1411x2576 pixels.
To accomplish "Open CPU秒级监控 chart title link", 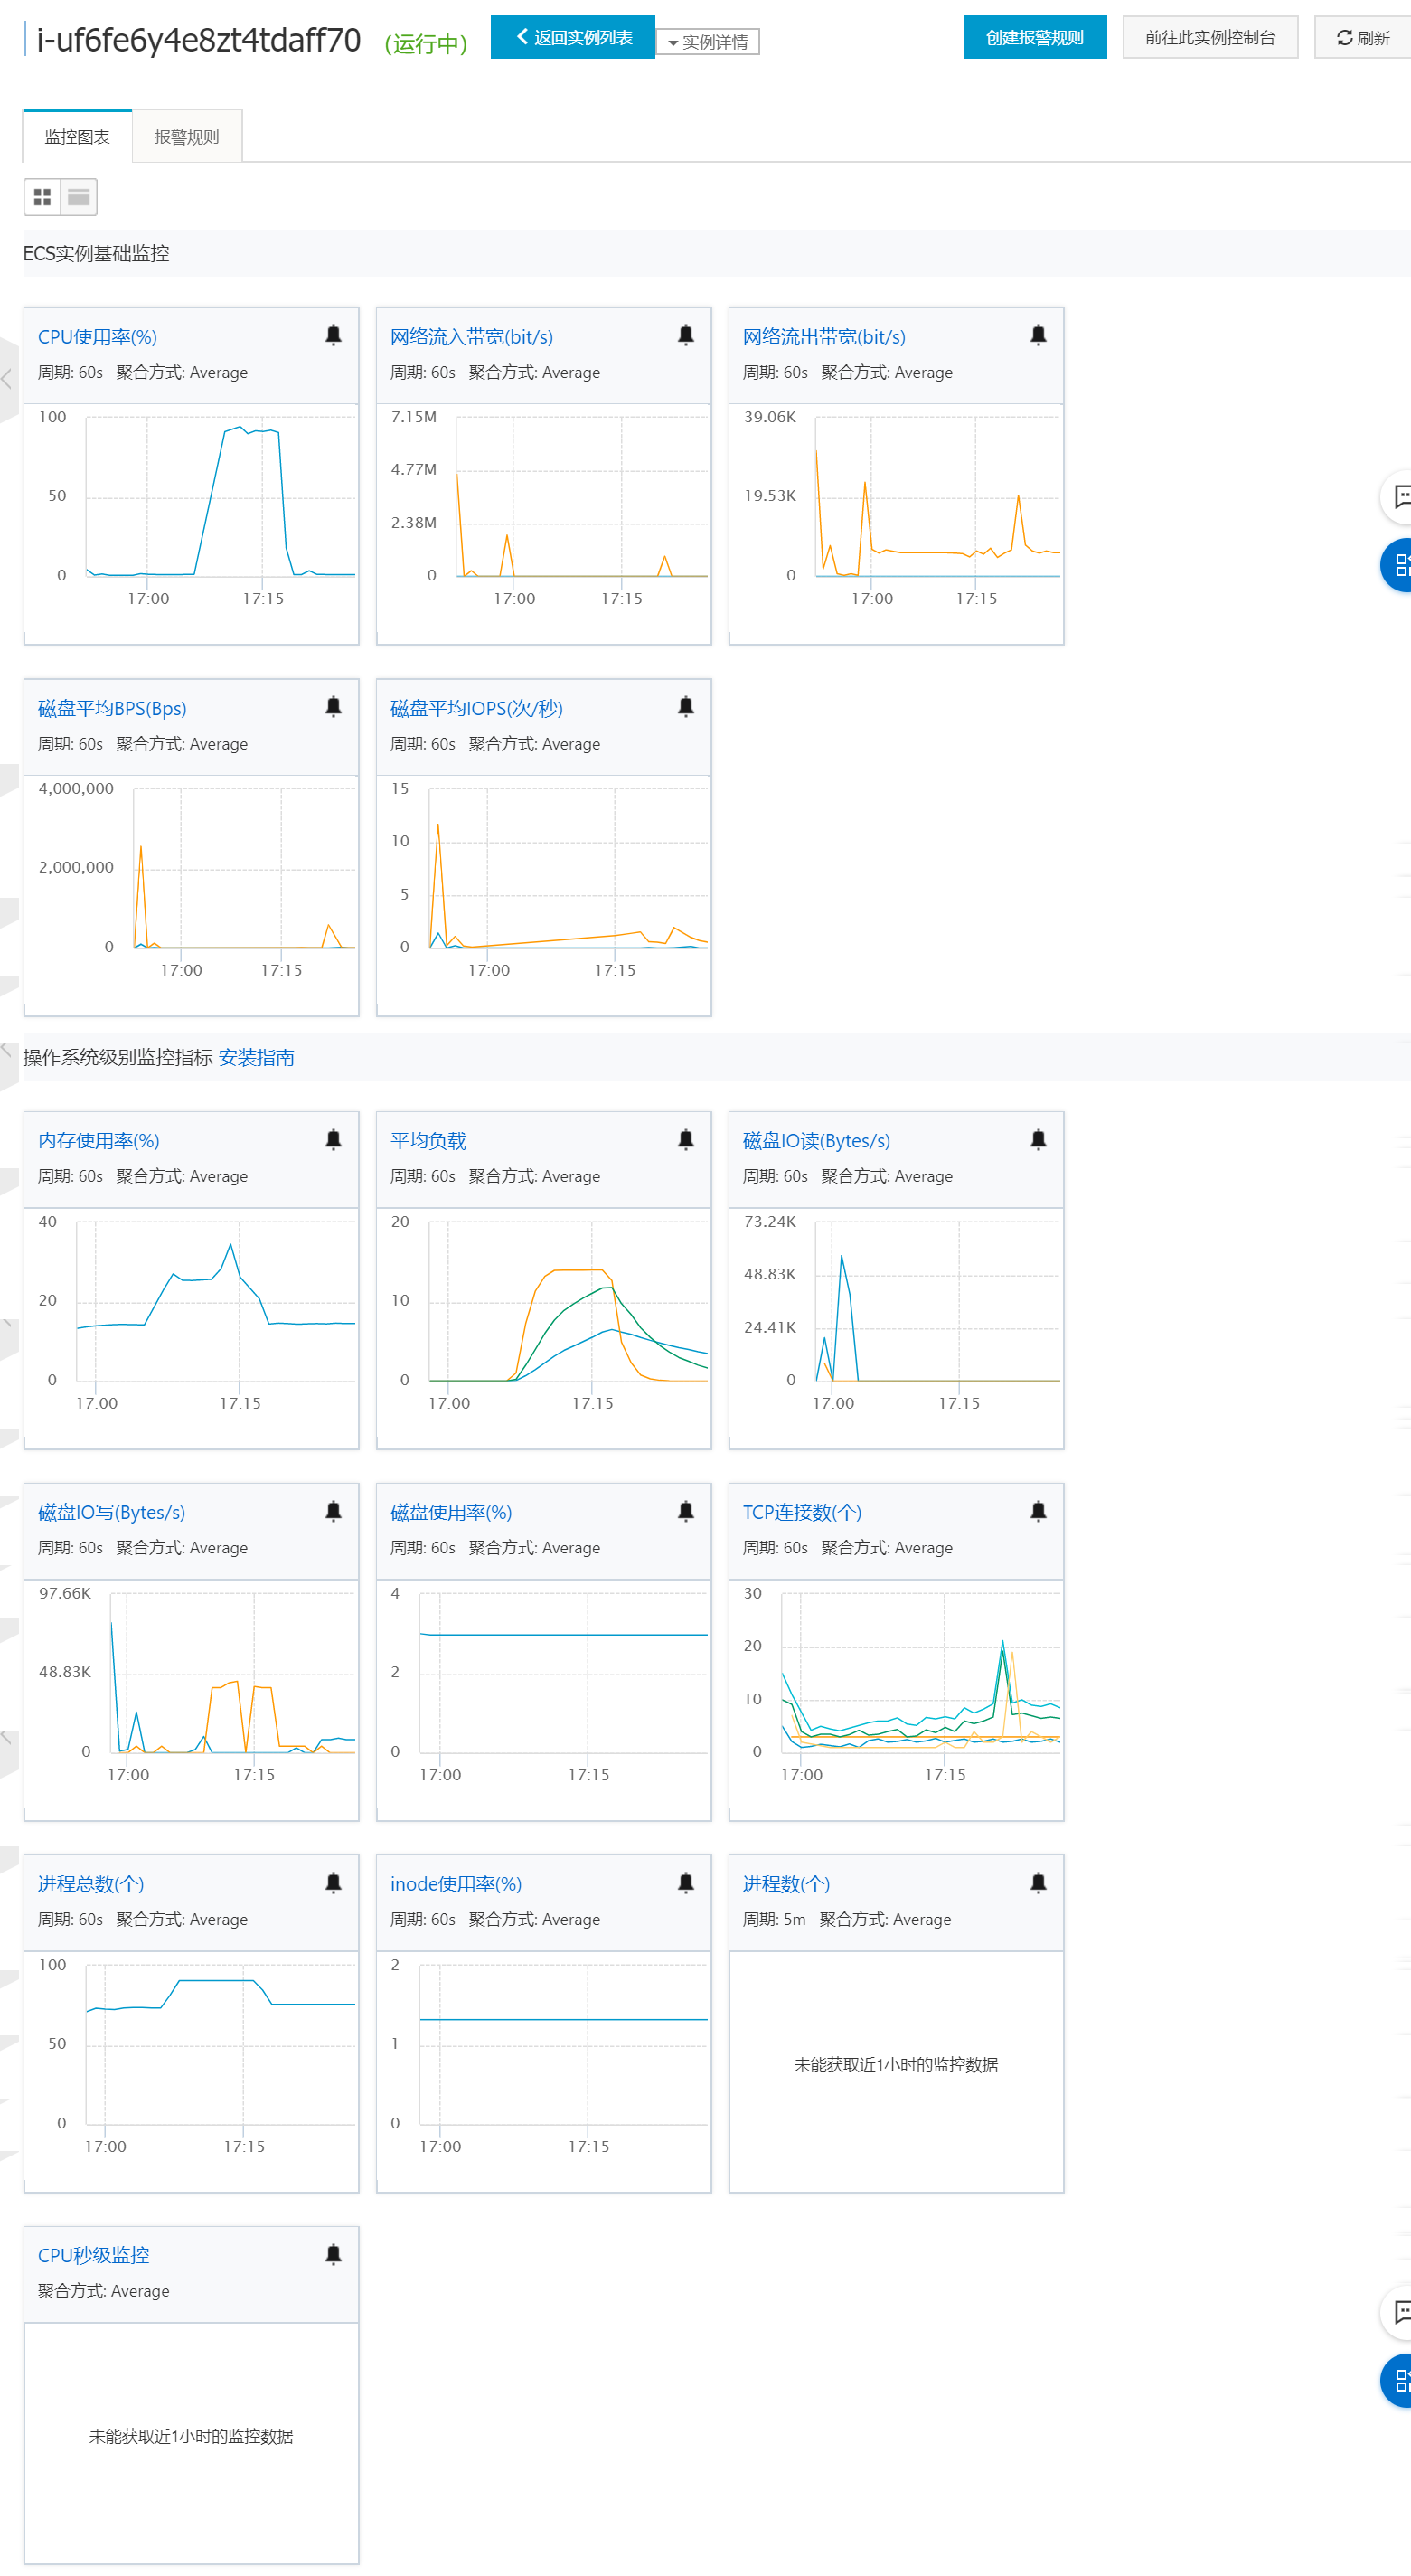I will [93, 2255].
